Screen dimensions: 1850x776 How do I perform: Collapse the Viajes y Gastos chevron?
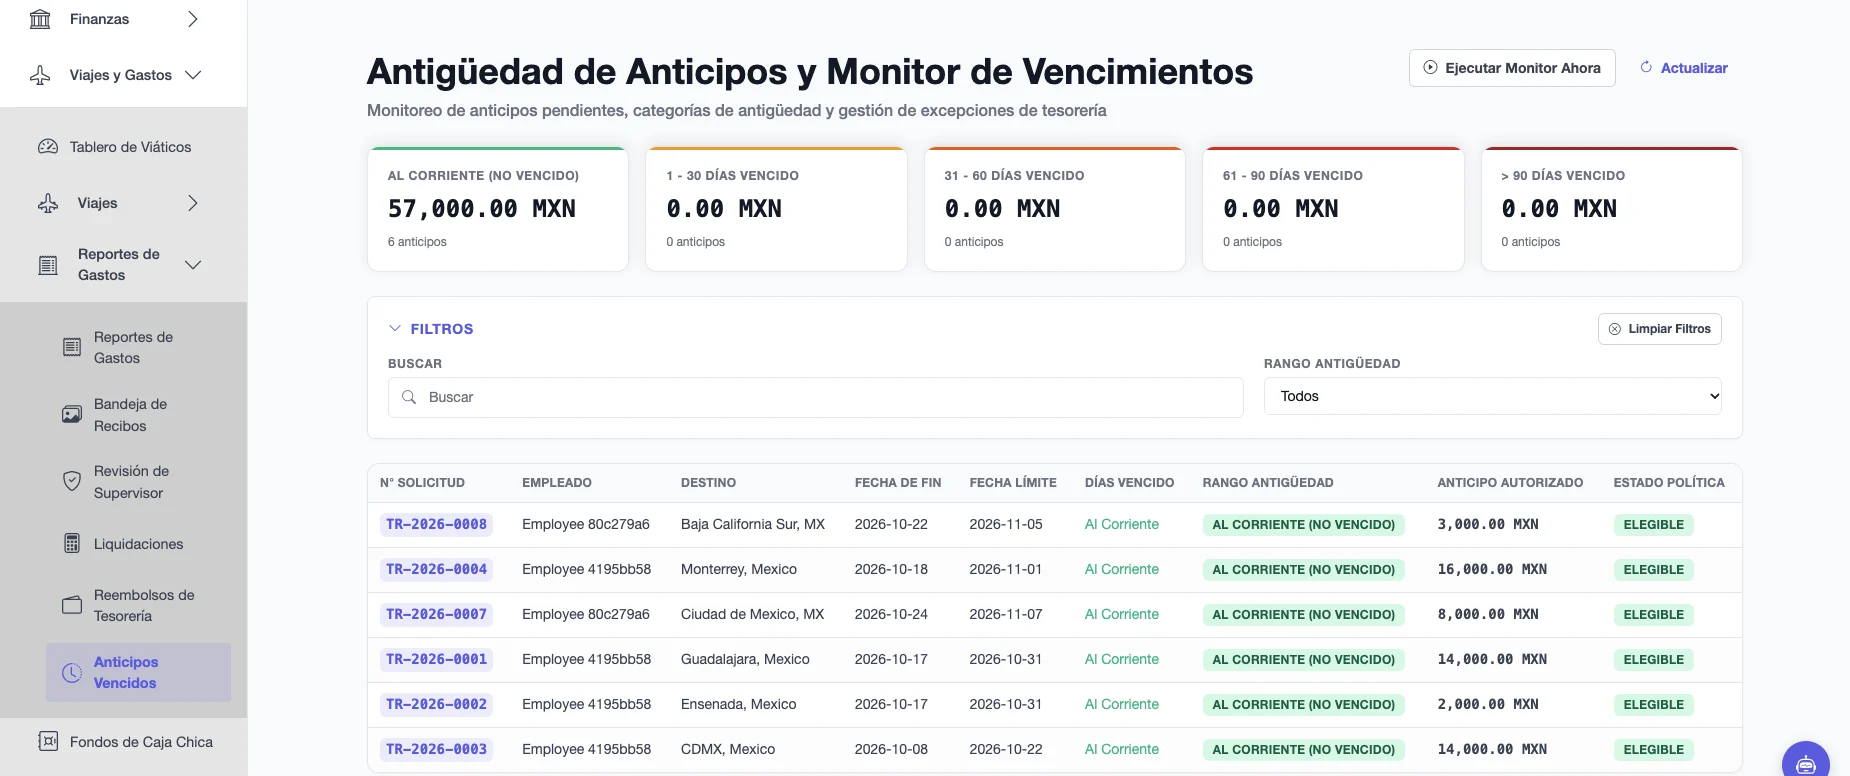(x=193, y=75)
